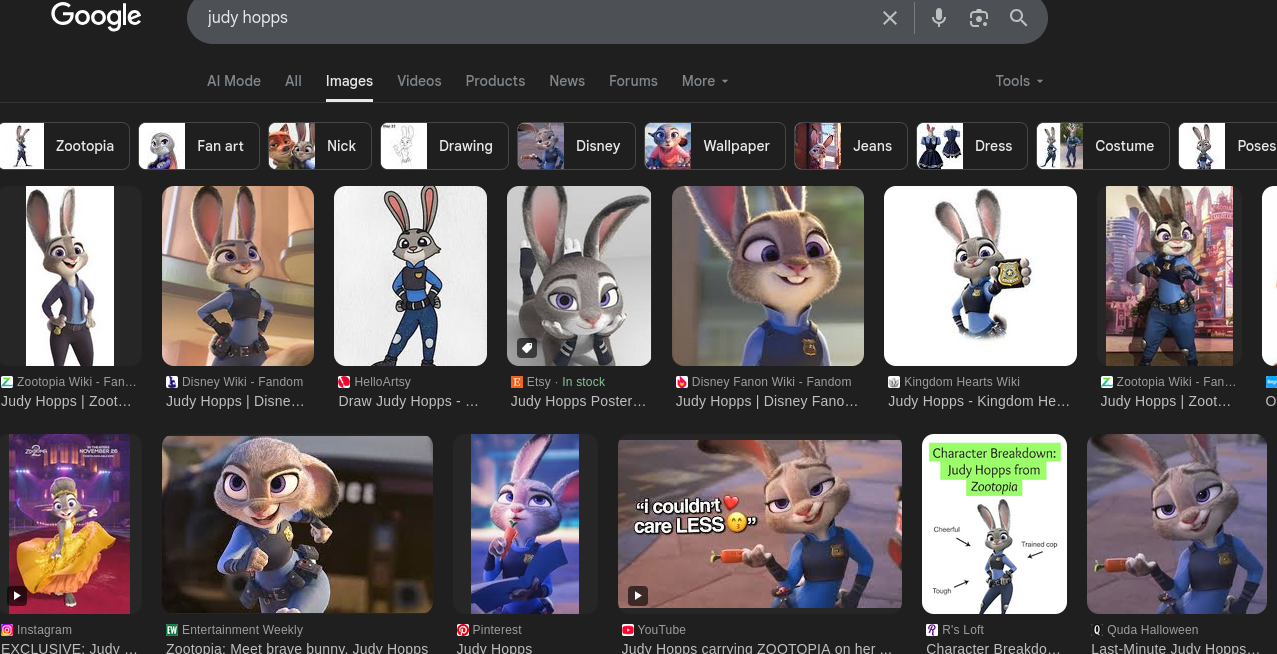
Task: Open the Character Breakdown image thumbnail
Action: [993, 523]
